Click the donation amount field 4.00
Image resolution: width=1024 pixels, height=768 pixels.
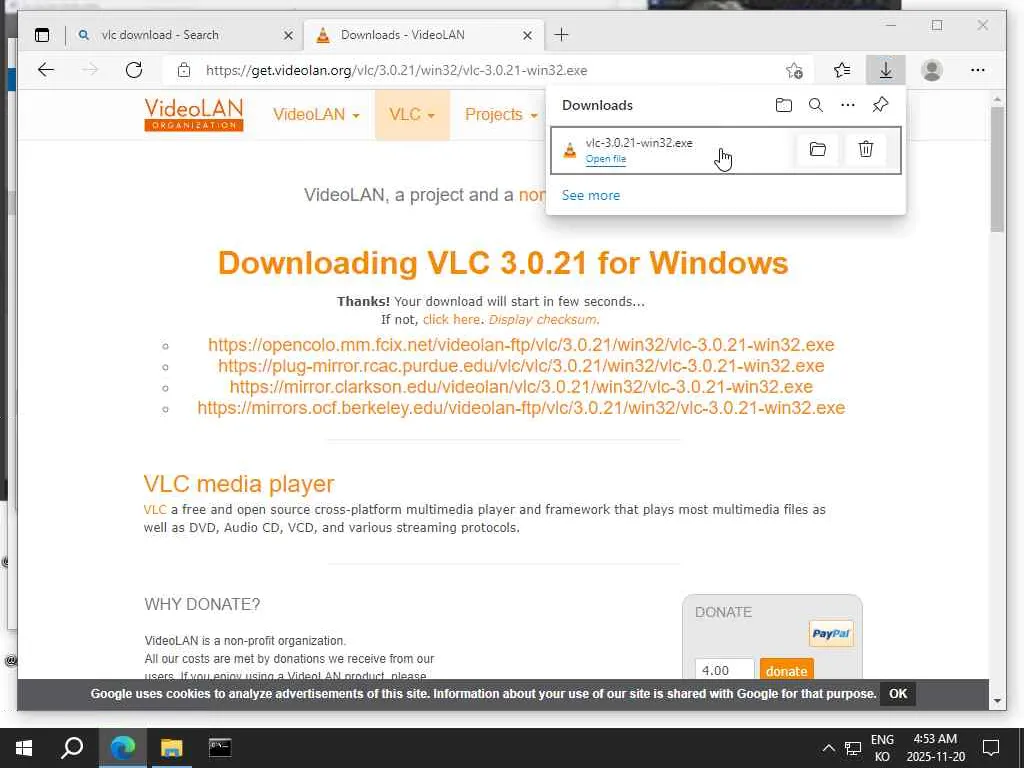click(724, 671)
